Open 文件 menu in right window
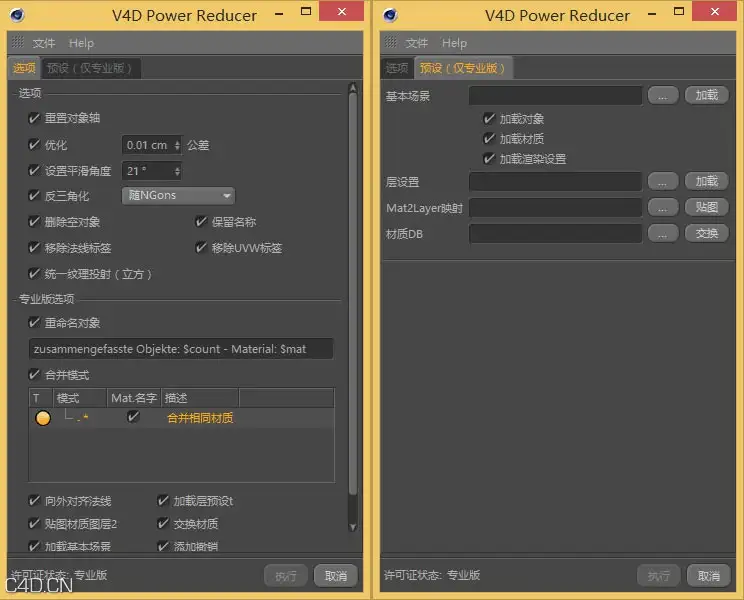This screenshot has height=600, width=744. click(417, 43)
